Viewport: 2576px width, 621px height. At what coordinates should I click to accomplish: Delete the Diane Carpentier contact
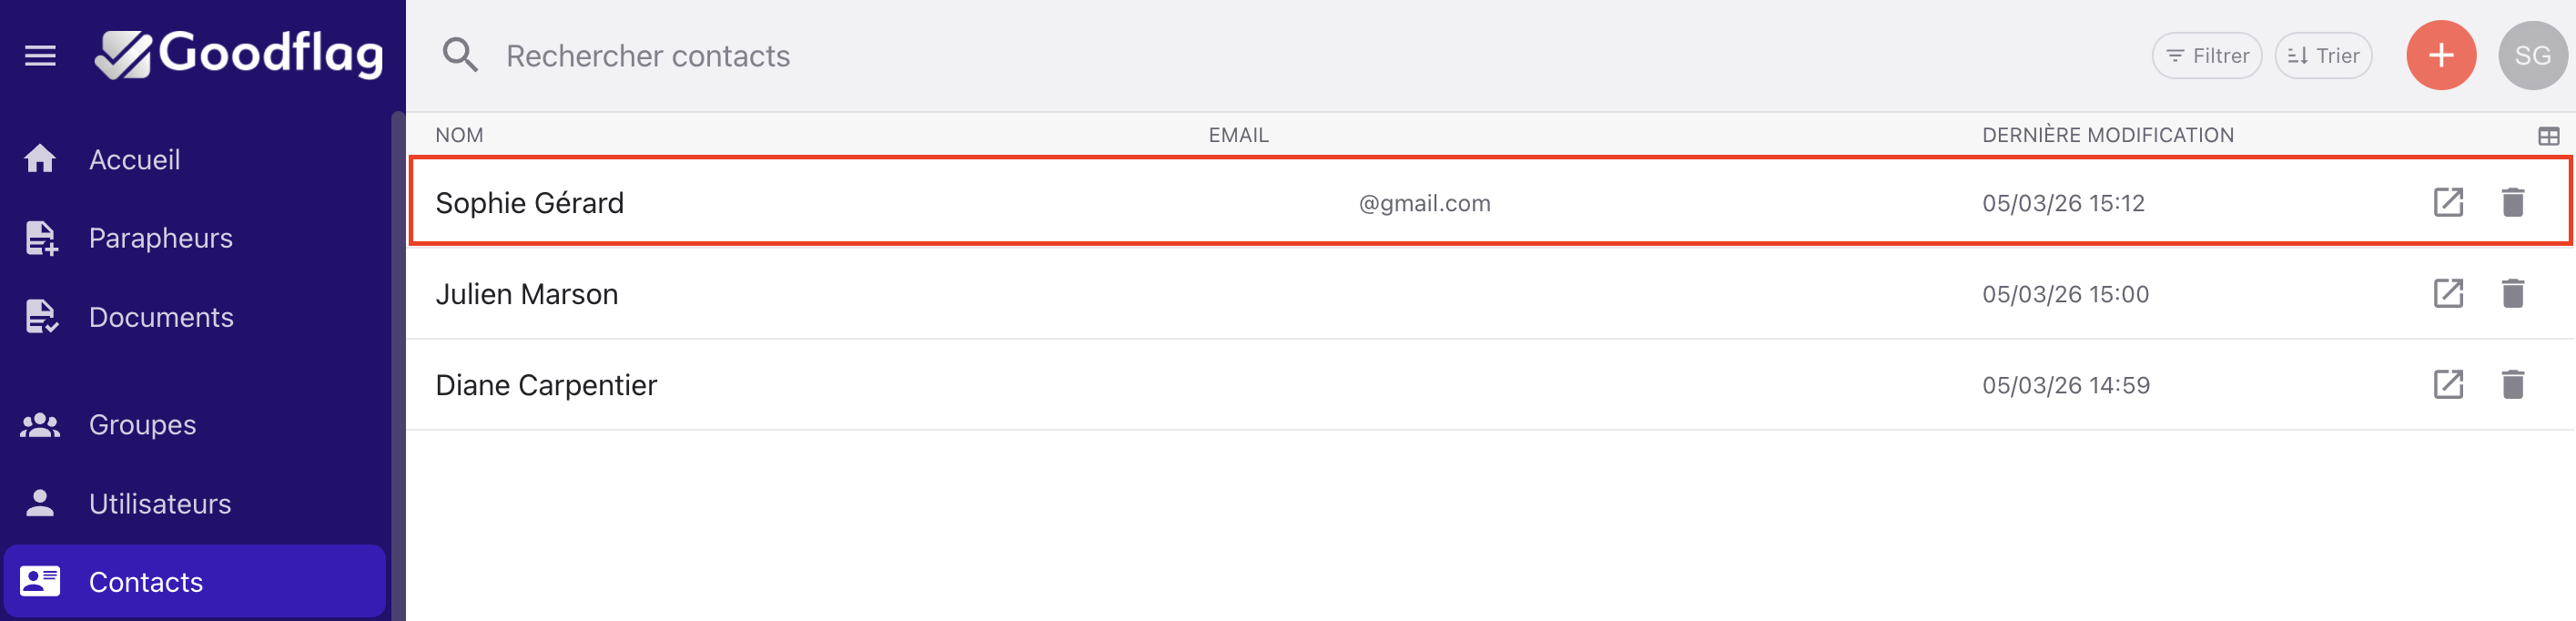pos(2512,385)
